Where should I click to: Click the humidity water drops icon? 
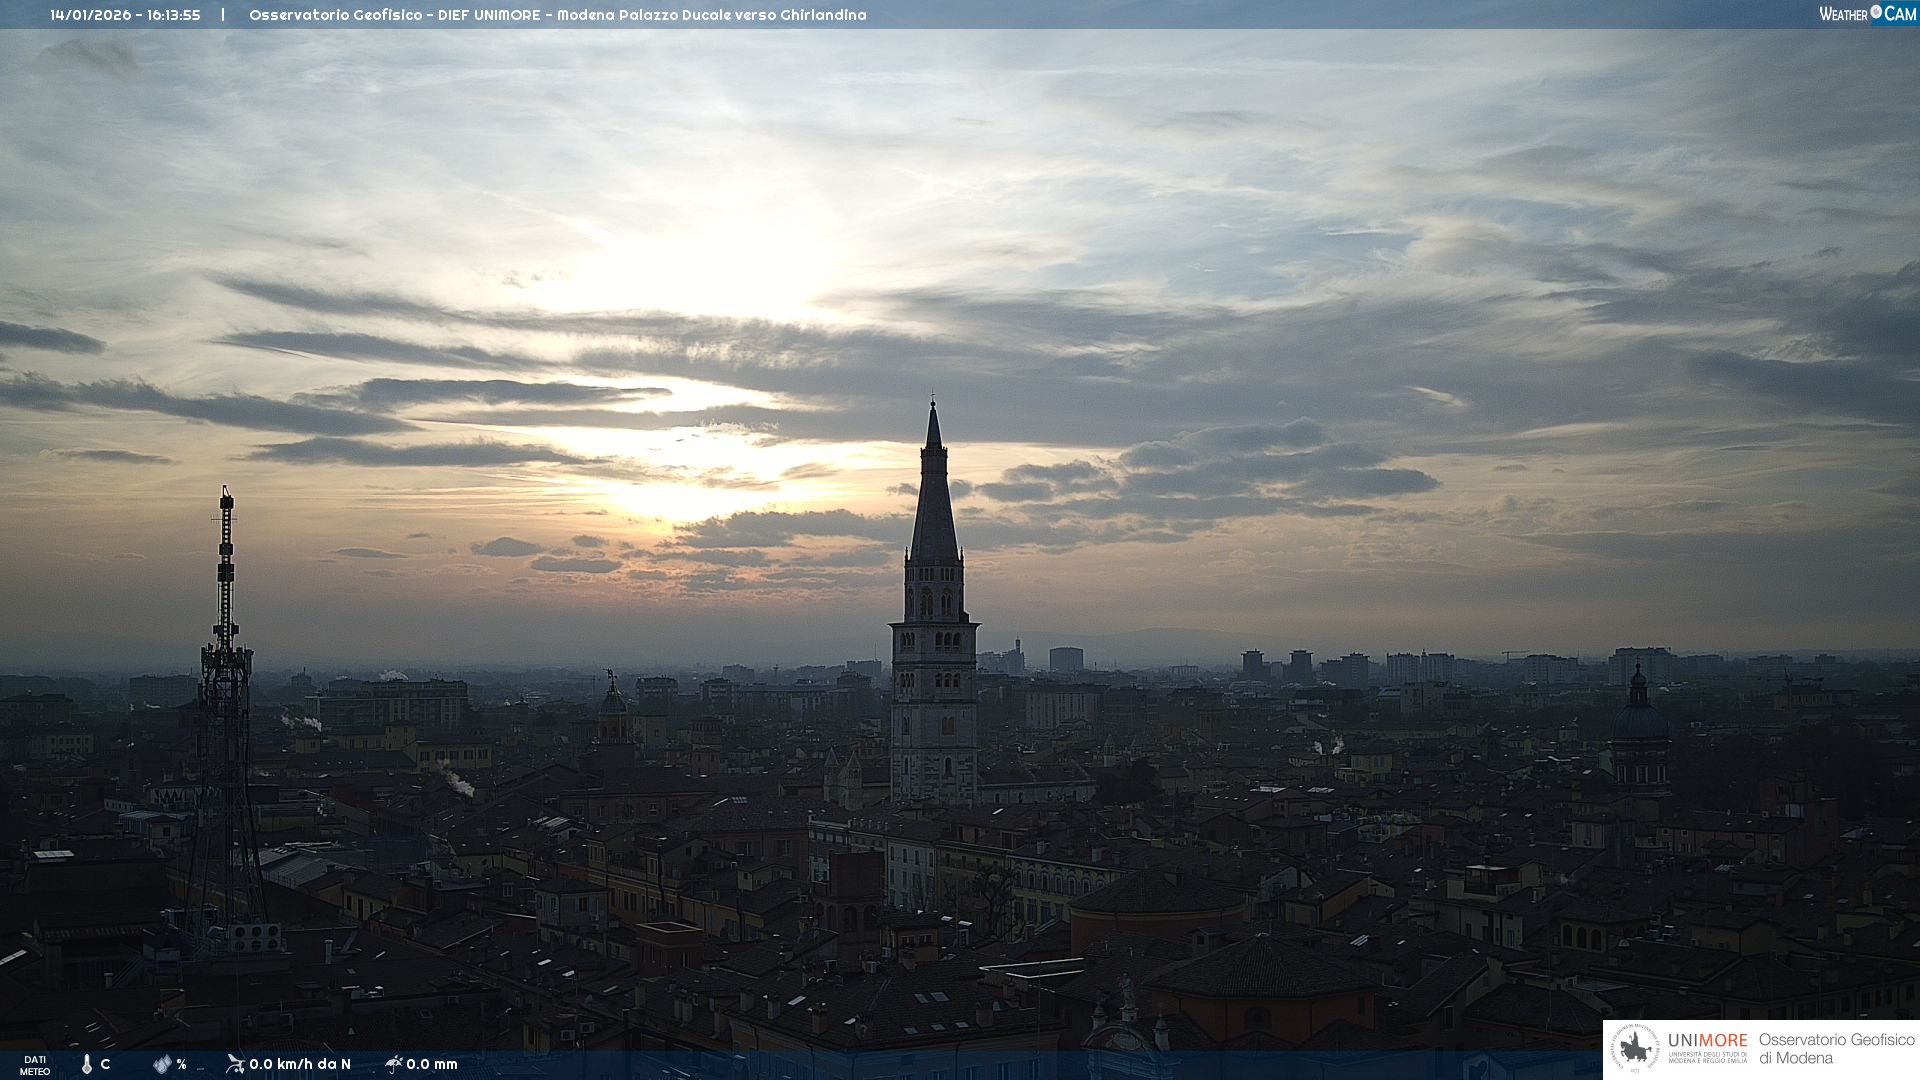click(x=162, y=1064)
